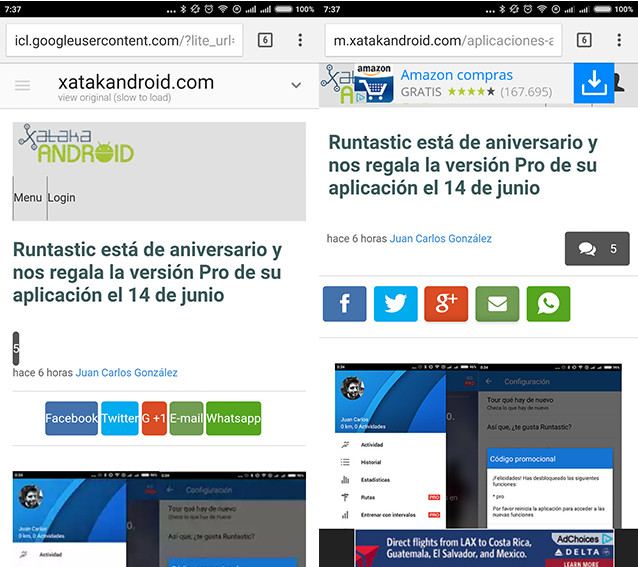This screenshot has height=567, width=638.
Task: Click Facebook share icon on right page
Action: pos(345,304)
